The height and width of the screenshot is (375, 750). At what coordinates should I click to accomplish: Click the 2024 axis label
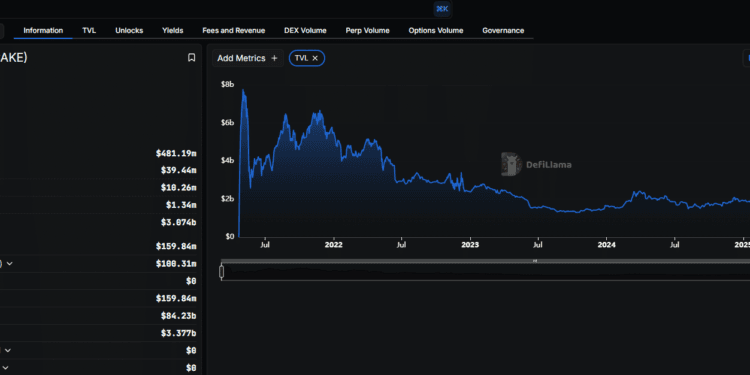[607, 245]
